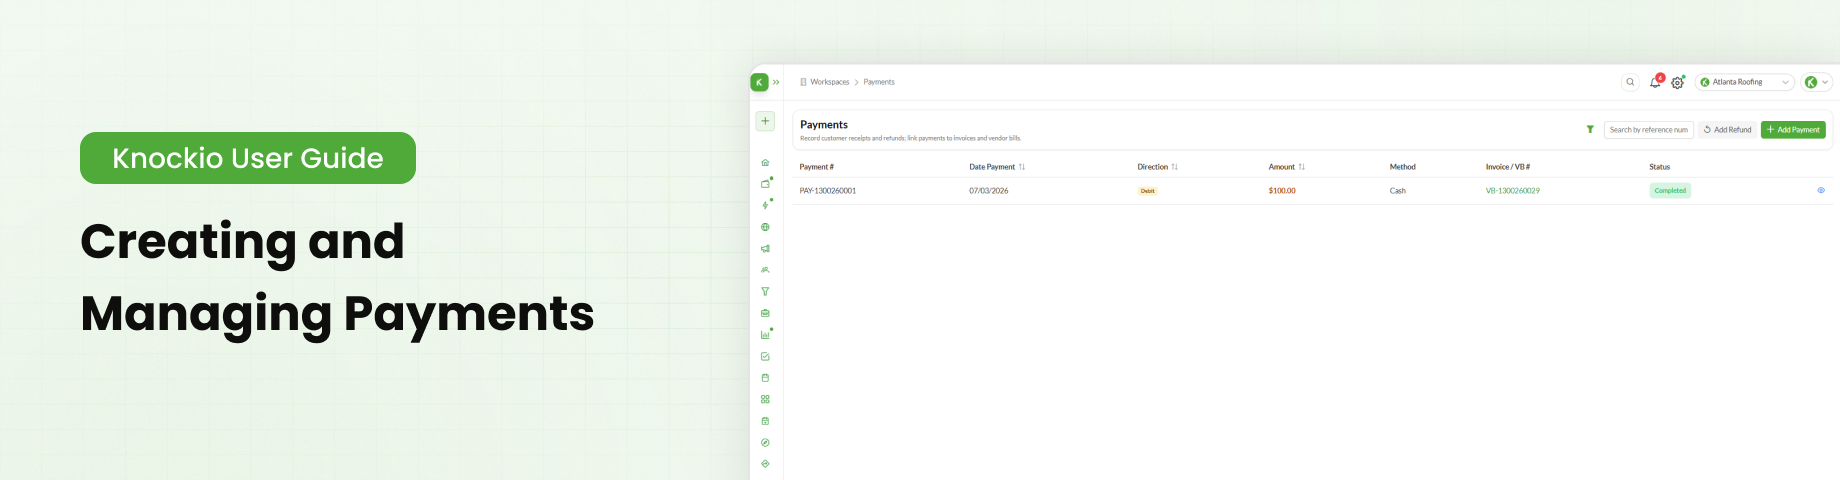Click the Invoice / VB # column header
1840x480 pixels.
(1508, 167)
